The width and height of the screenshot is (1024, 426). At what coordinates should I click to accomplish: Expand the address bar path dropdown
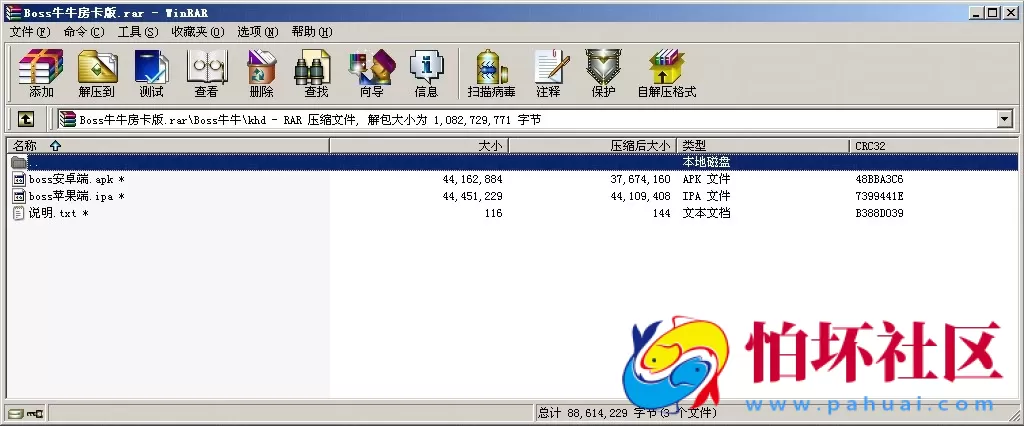(x=1004, y=119)
